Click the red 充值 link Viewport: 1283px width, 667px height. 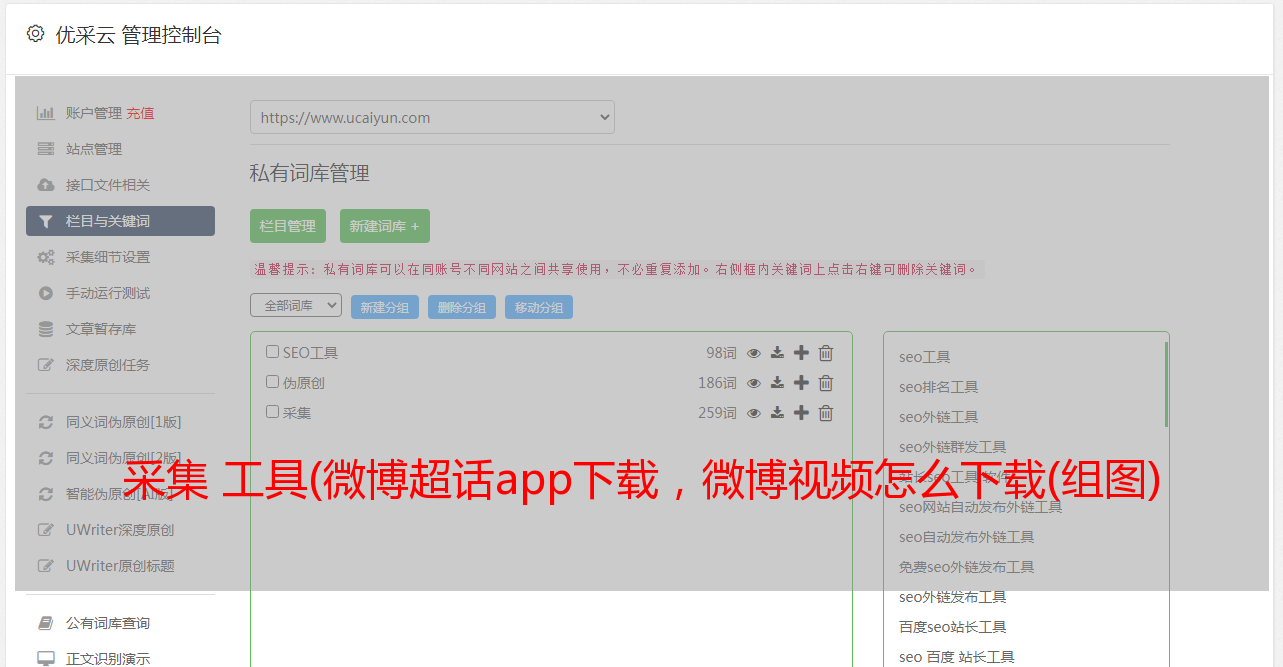pos(140,113)
